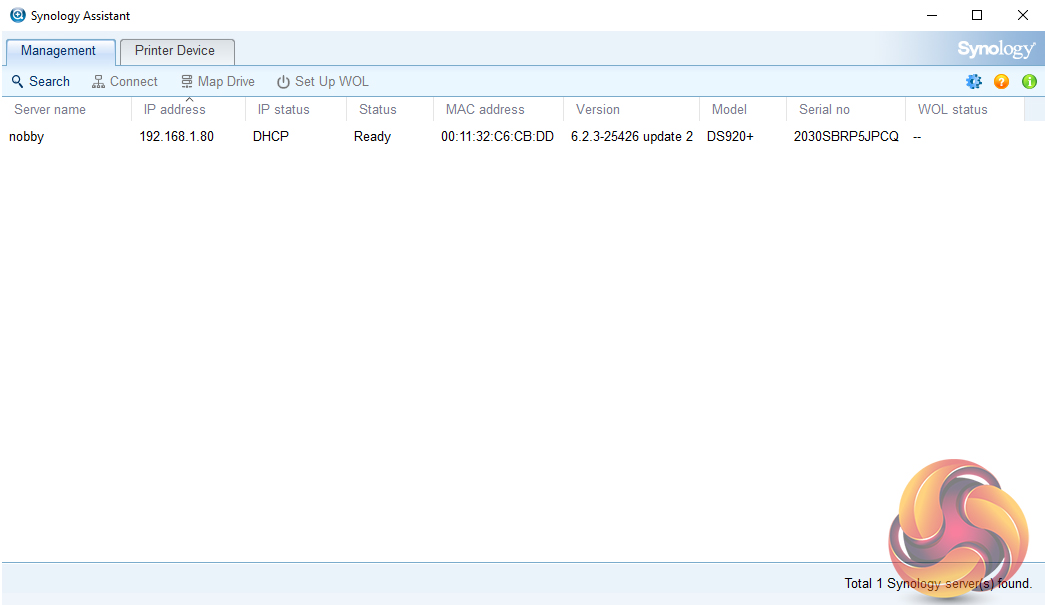Click MAC address 00:11:32:C6:CB:DD
This screenshot has width=1045, height=605.
497,137
